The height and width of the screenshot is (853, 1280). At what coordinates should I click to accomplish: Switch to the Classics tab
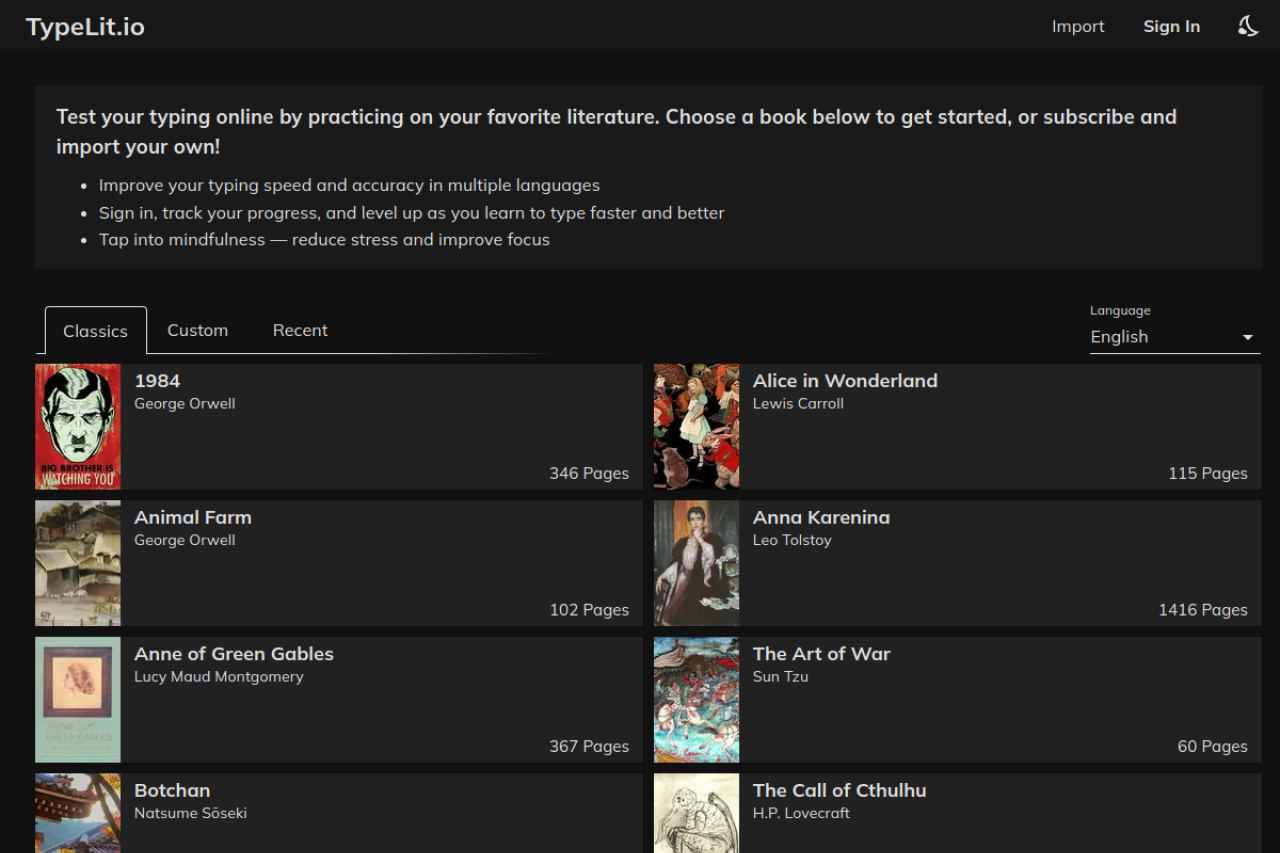tap(96, 330)
